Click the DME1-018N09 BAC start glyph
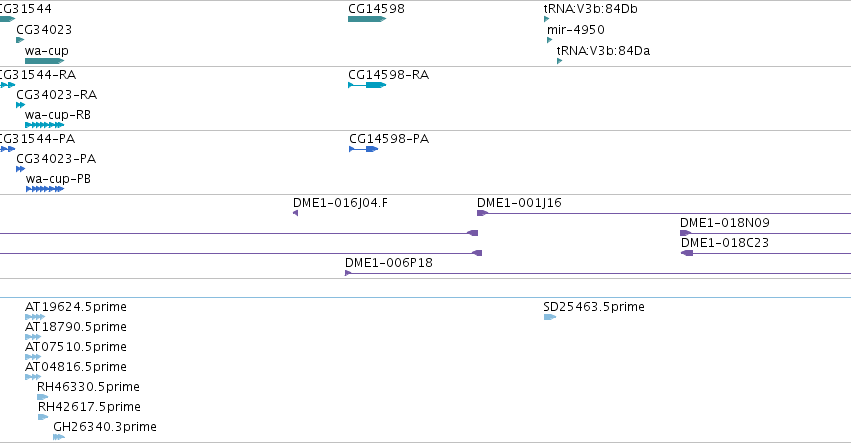 coord(685,233)
